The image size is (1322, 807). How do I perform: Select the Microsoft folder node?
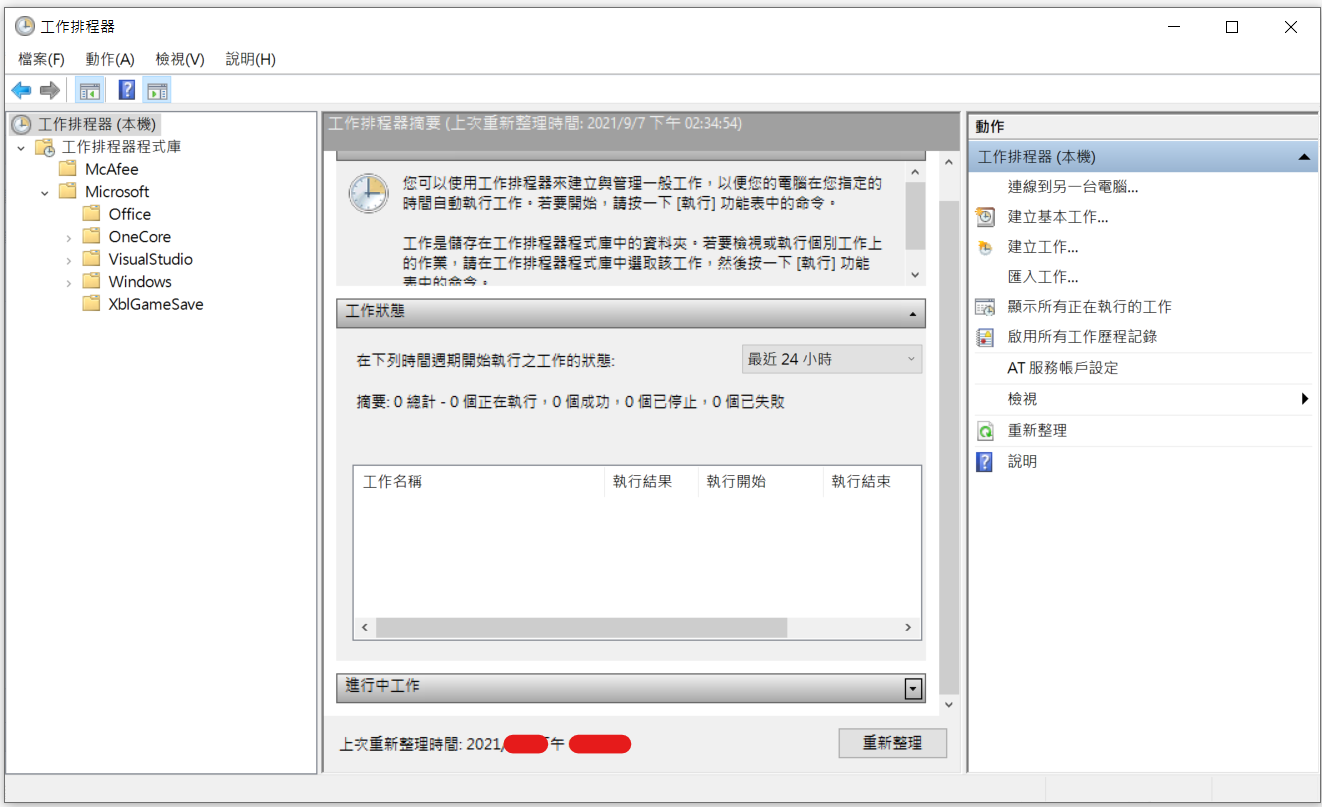tap(117, 192)
